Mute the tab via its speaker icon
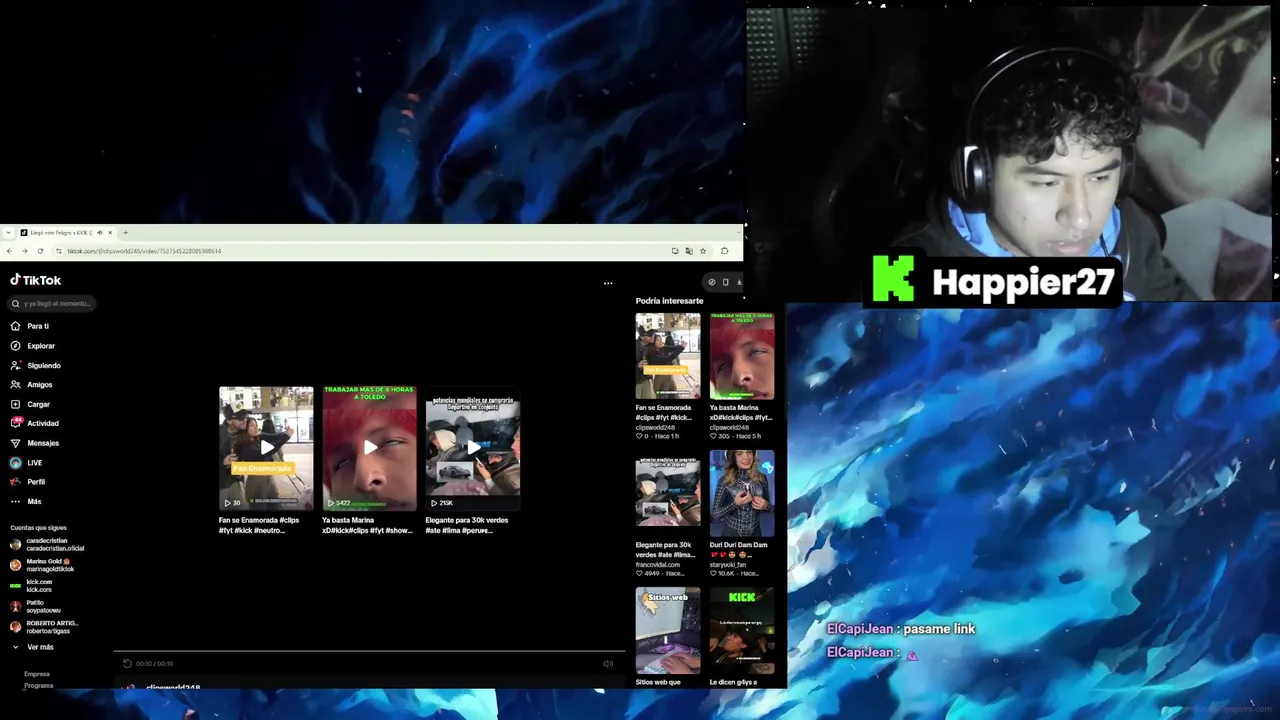Screen dimensions: 1280x720 (x=100, y=233)
